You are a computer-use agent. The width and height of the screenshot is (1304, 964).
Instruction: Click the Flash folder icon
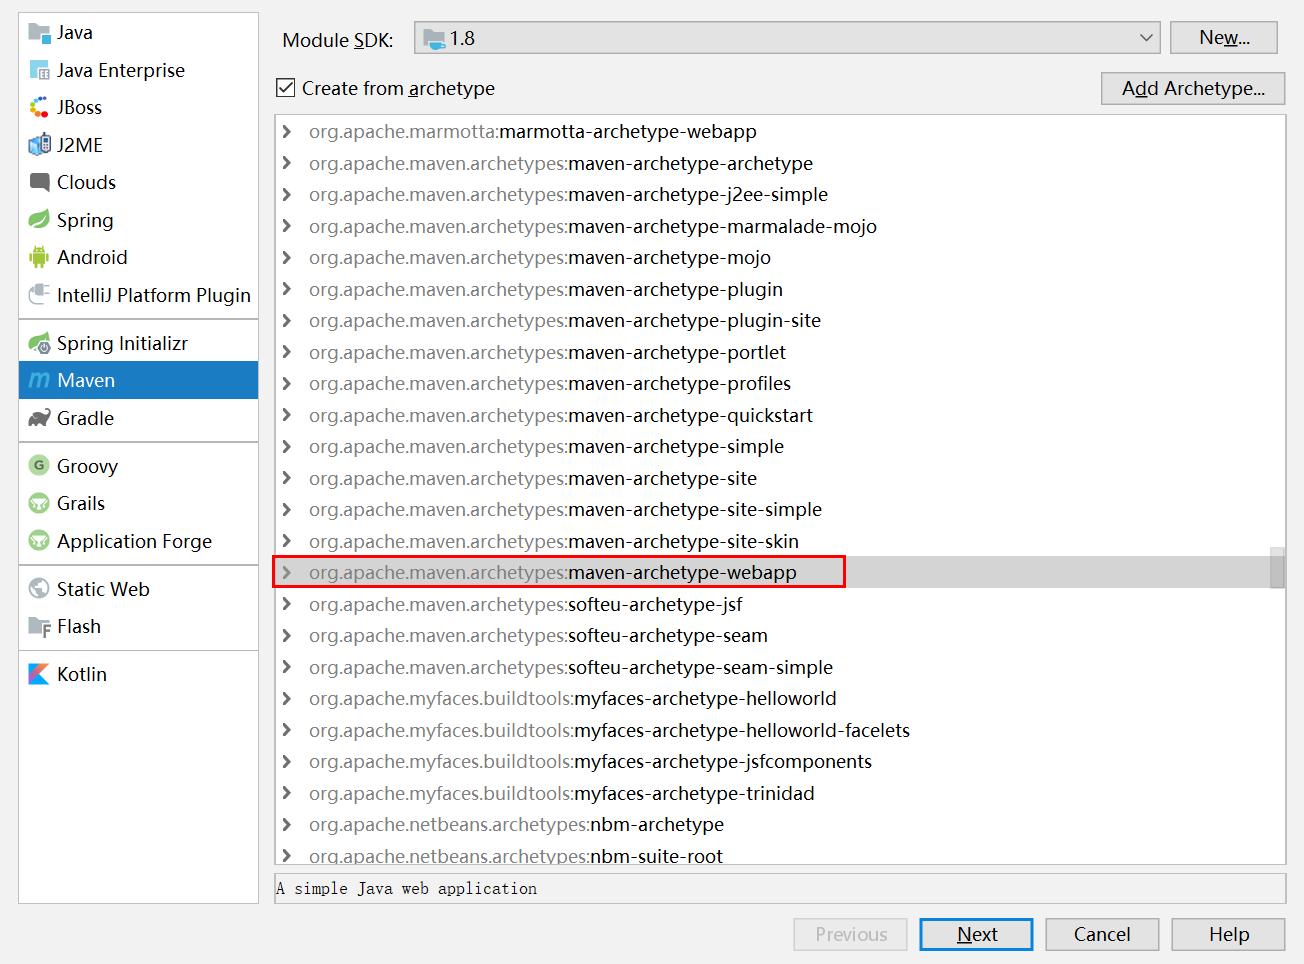(x=39, y=626)
